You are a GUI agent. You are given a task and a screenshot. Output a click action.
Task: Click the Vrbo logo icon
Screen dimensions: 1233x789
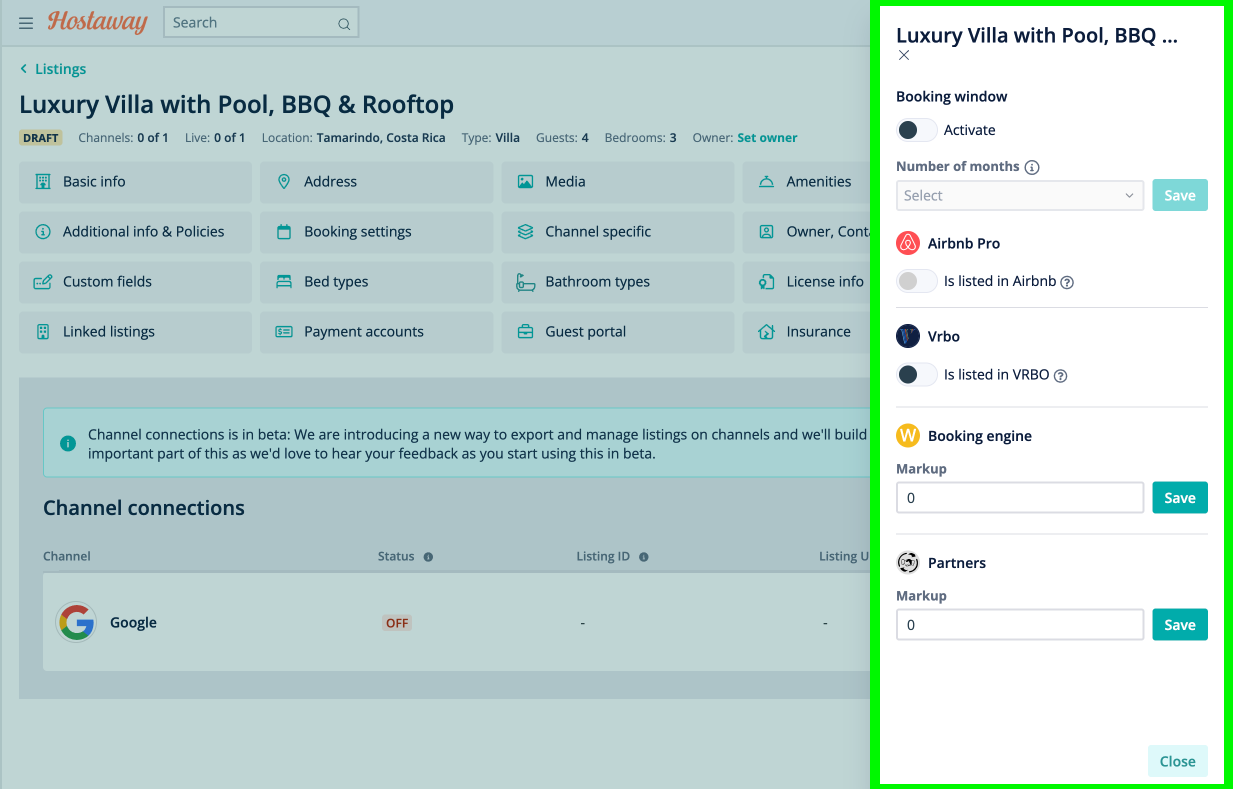(x=908, y=336)
